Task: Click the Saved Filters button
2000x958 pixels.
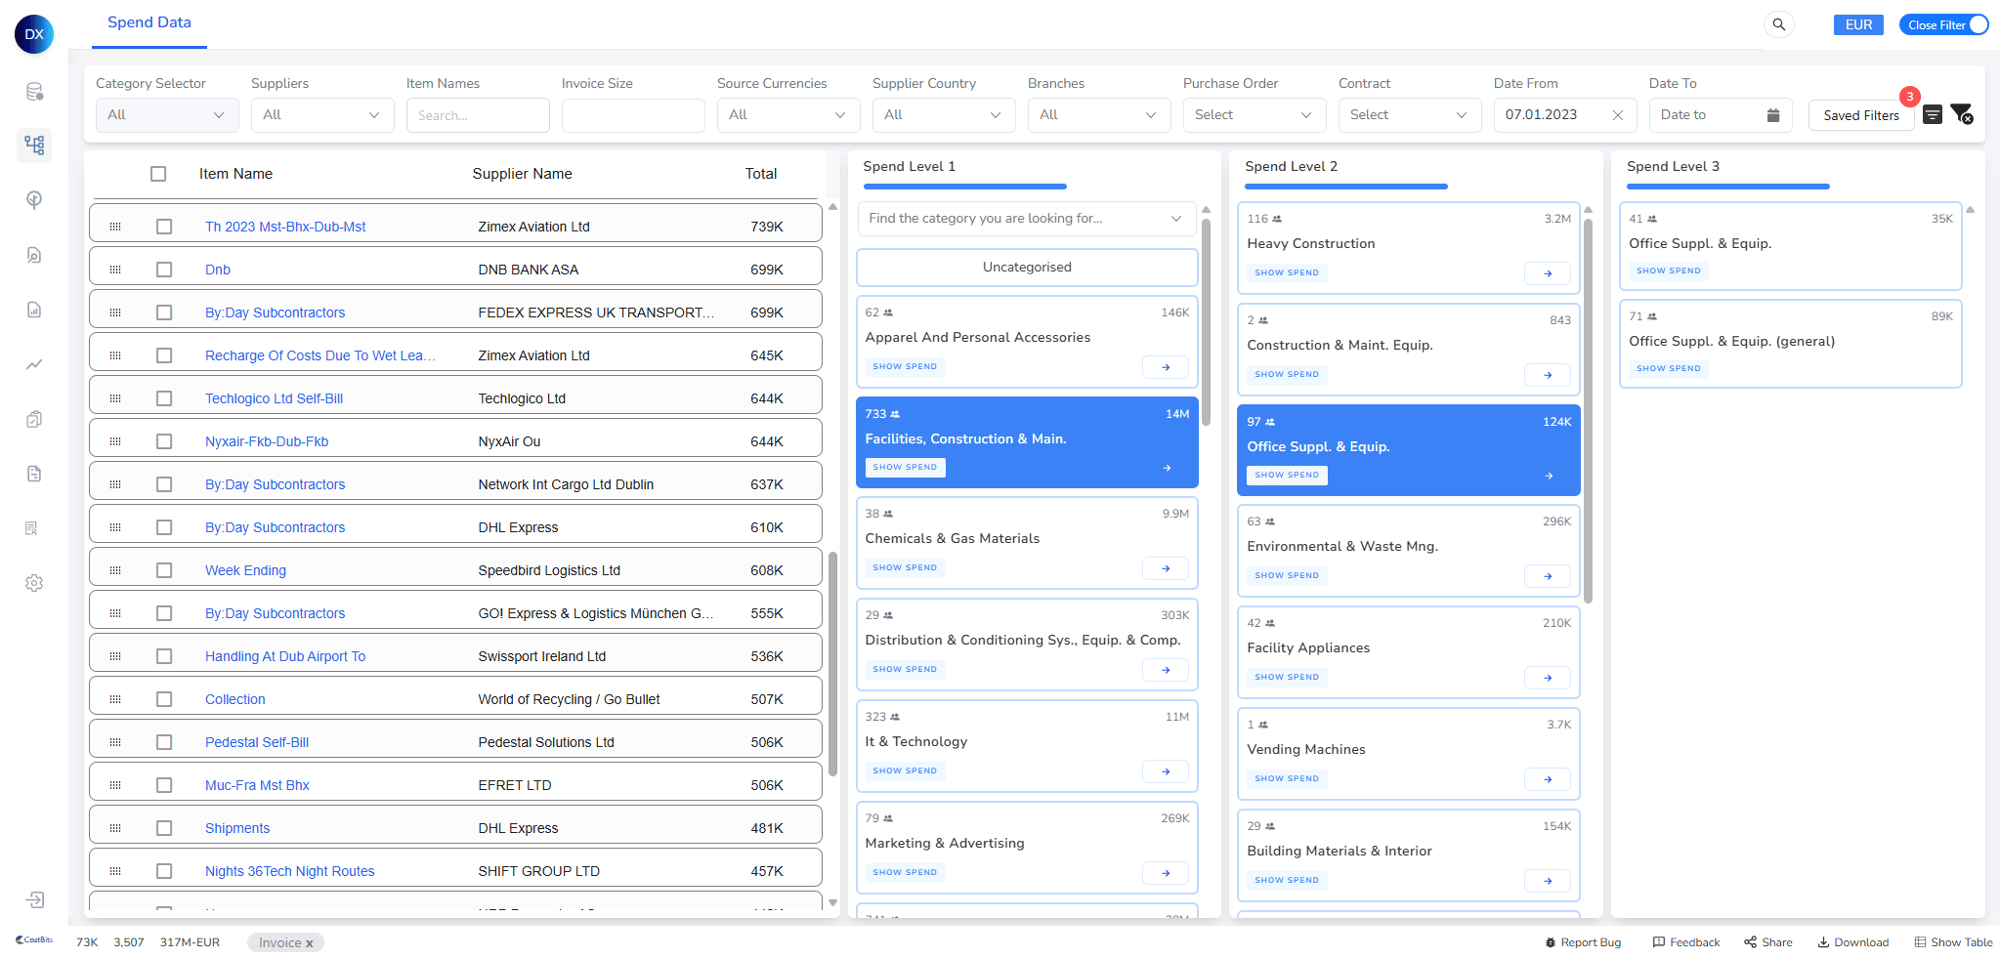Action: (1860, 115)
